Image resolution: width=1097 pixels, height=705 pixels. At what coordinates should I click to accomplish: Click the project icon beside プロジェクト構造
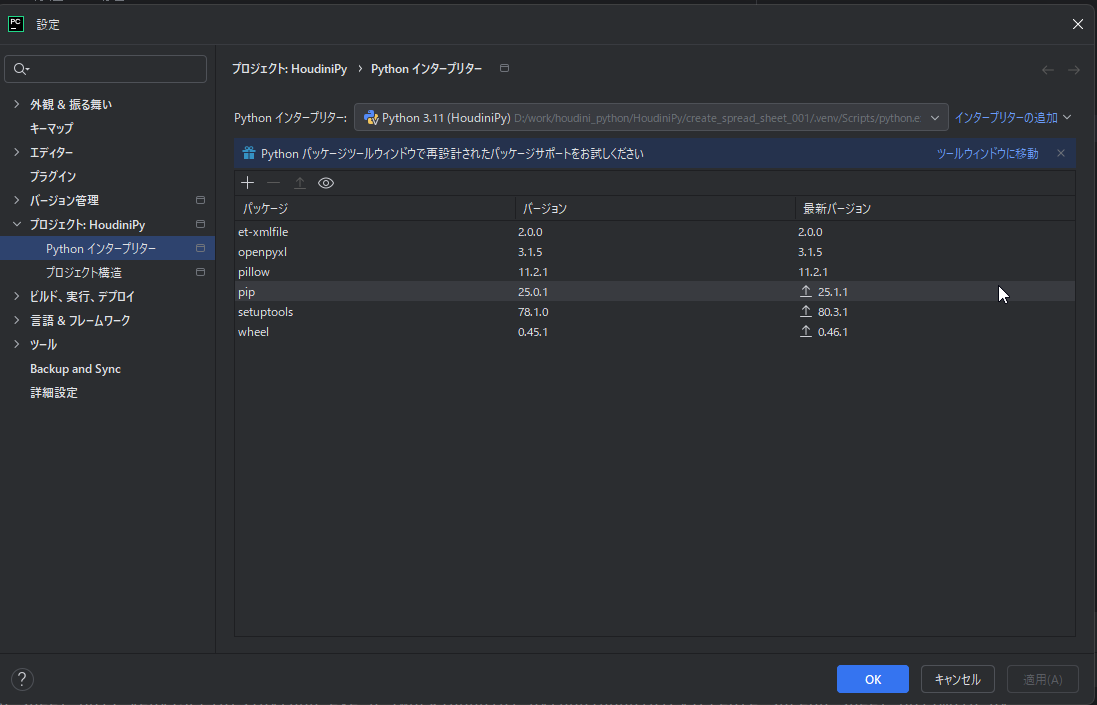[x=200, y=272]
